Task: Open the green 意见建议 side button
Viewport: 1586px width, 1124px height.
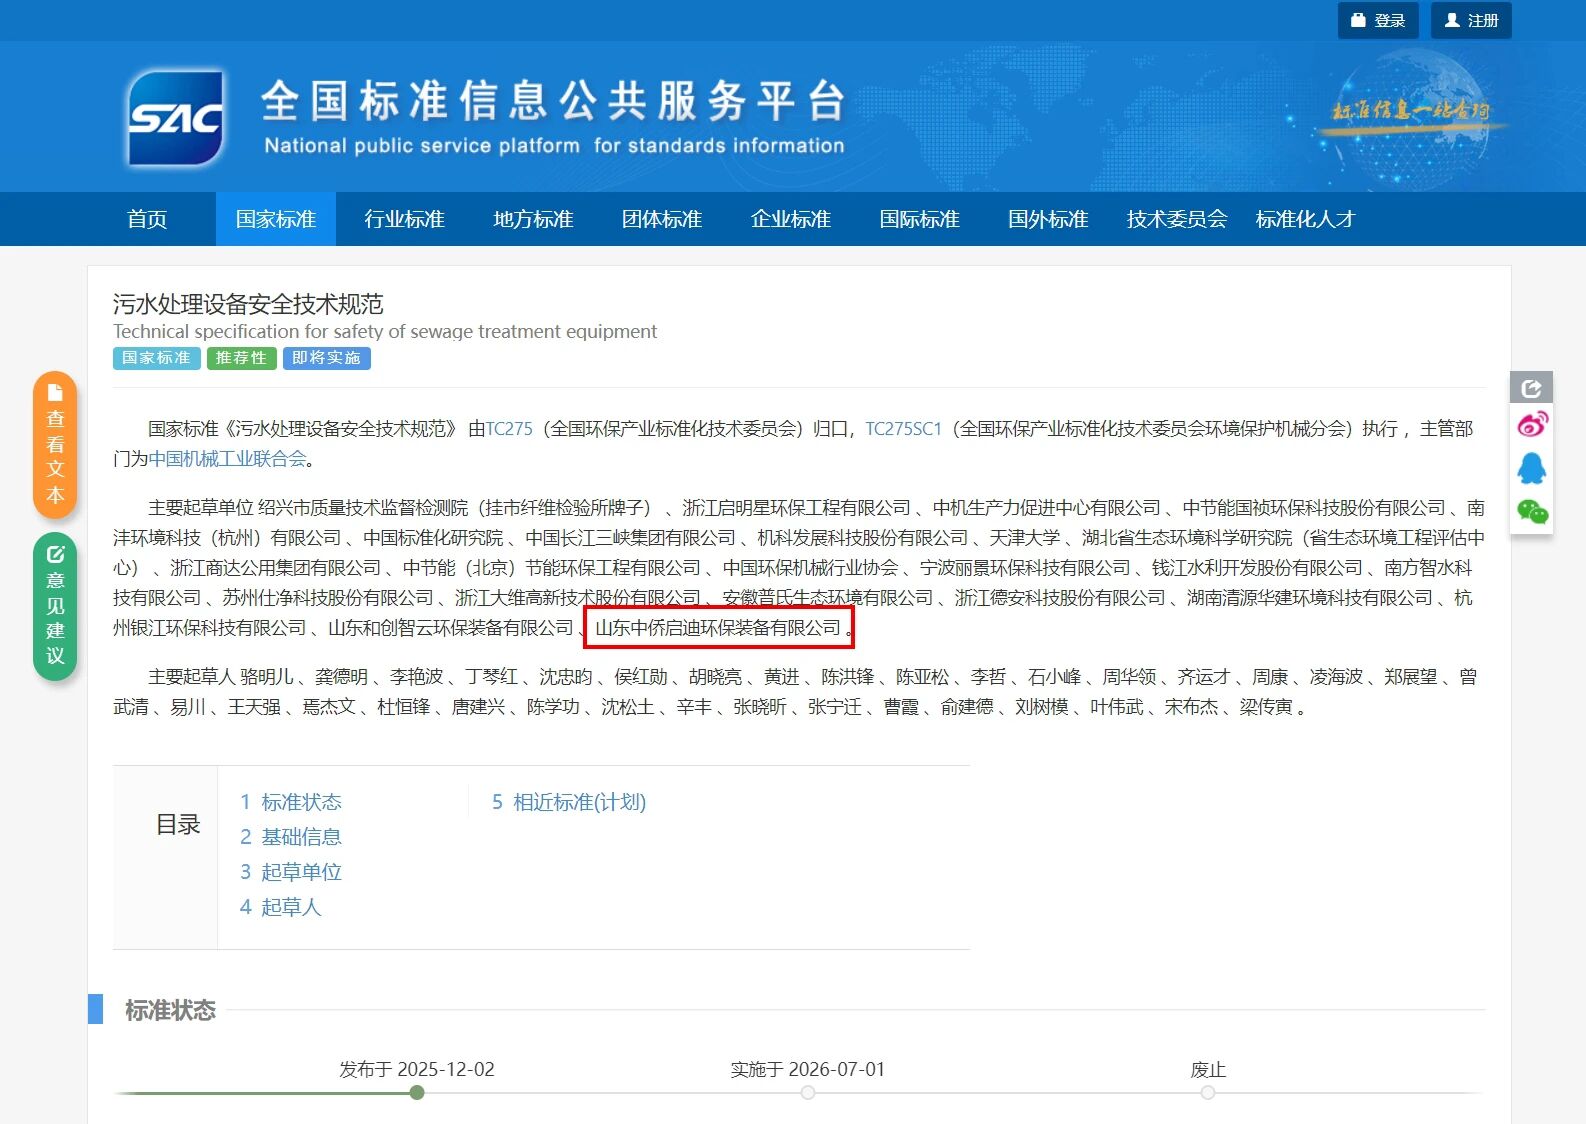Action: 55,607
